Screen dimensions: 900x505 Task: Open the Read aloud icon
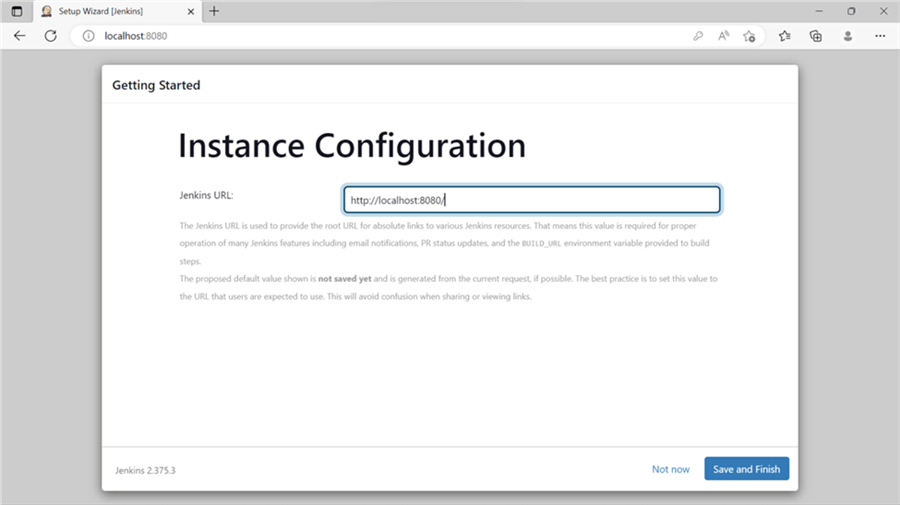pos(723,36)
